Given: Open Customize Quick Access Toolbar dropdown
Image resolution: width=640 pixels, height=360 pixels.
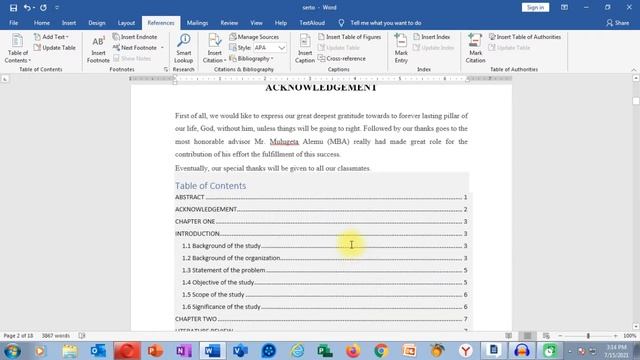Looking at the screenshot, I should point(57,8).
